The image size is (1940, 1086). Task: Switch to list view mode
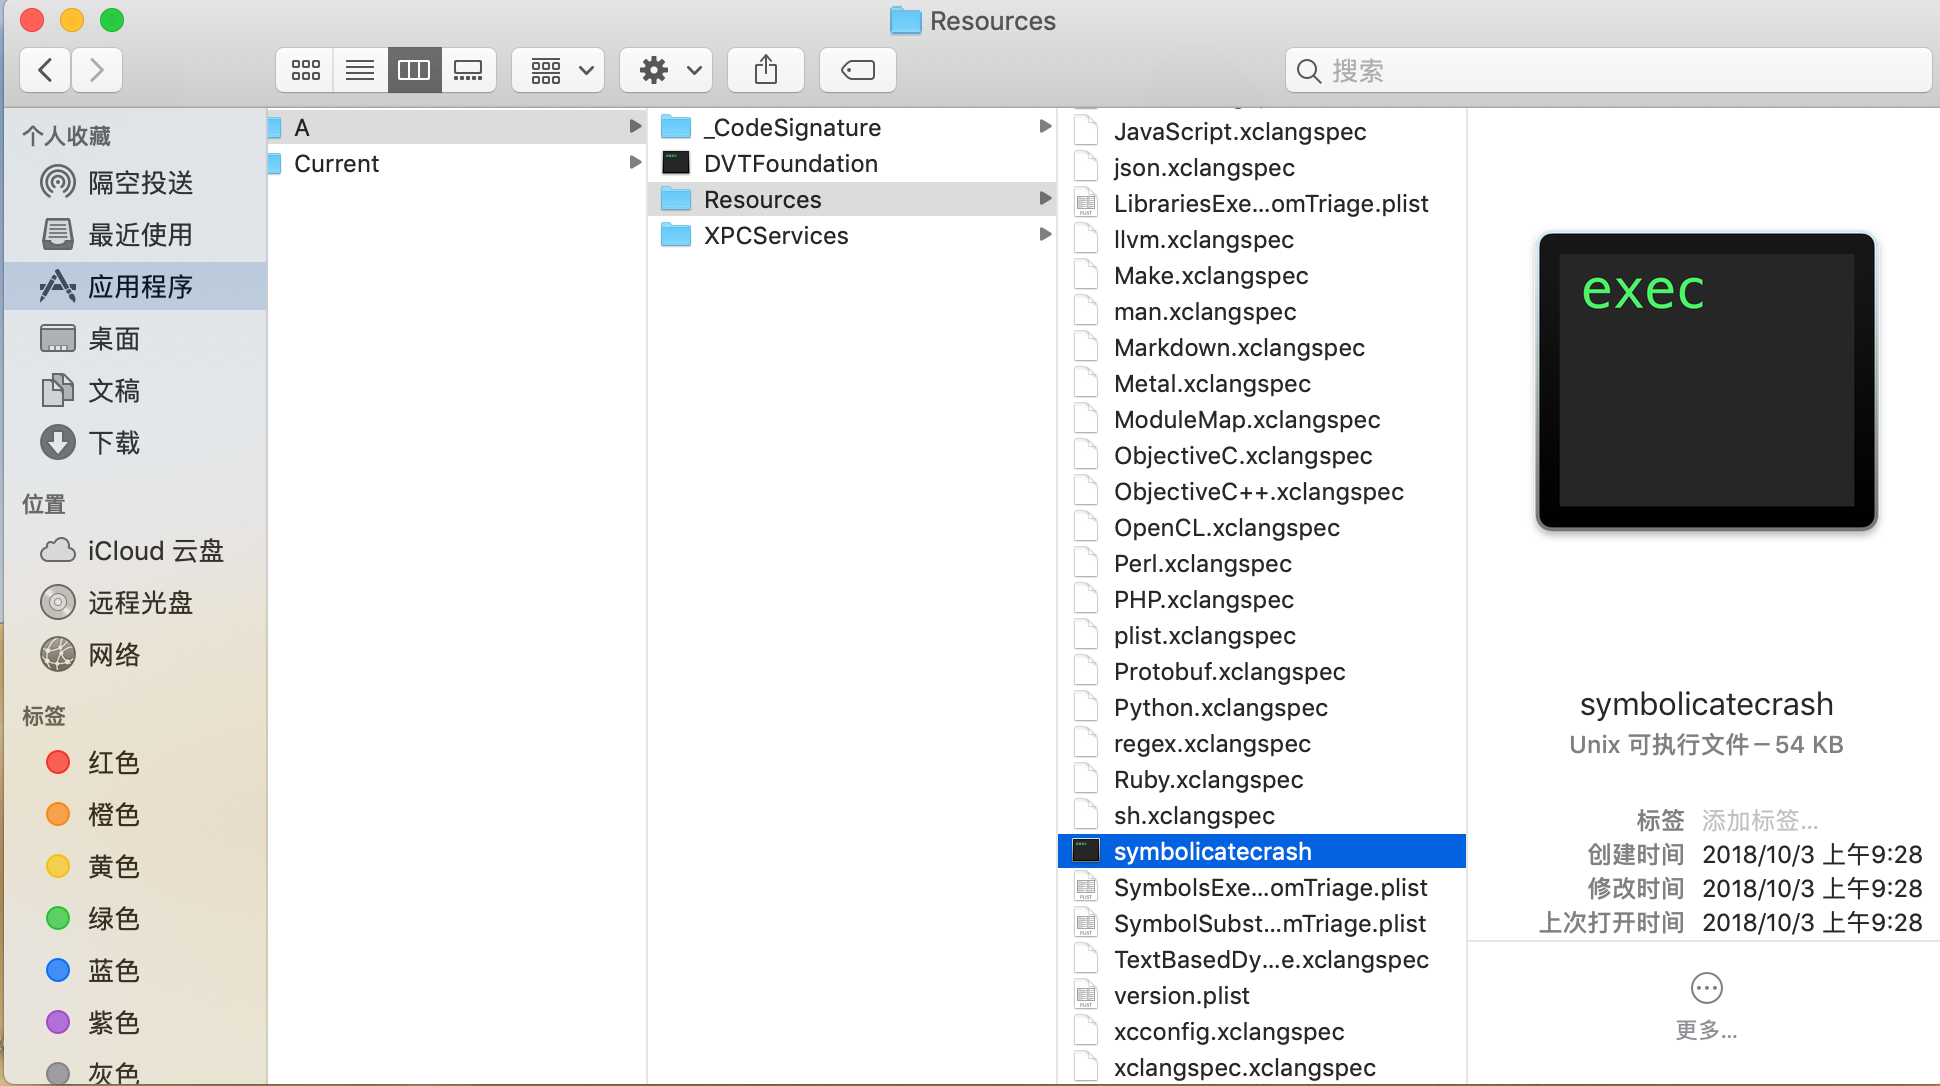pos(360,70)
